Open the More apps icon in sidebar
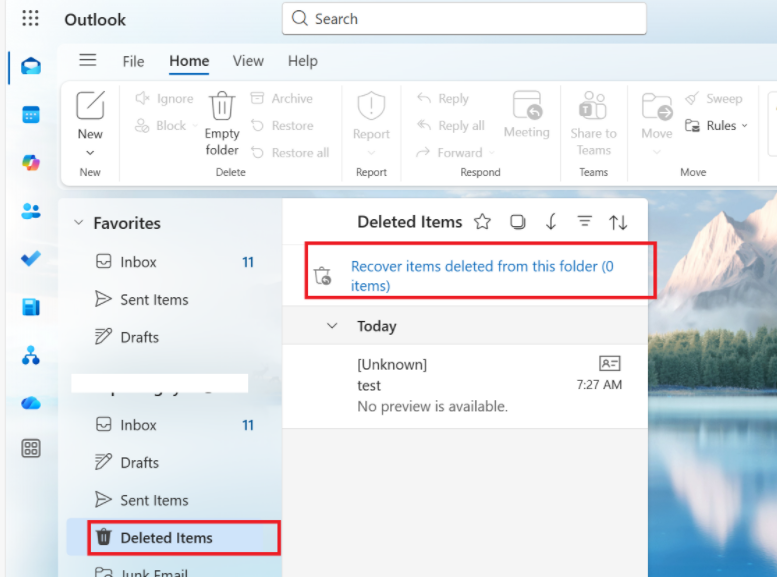This screenshot has width=777, height=577. 31,449
